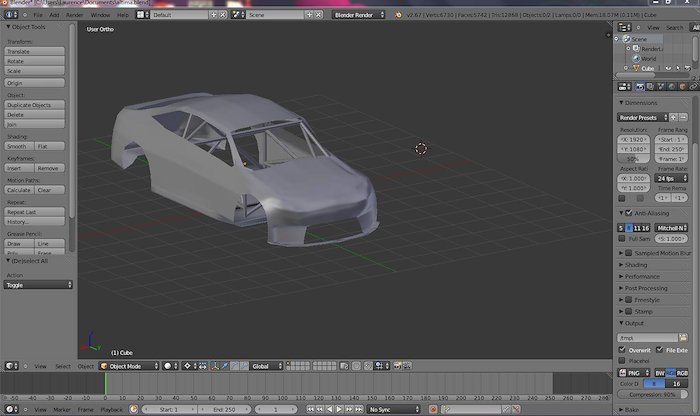The image size is (700, 416).
Task: Open the Render Presets dropdown
Action: pos(642,117)
